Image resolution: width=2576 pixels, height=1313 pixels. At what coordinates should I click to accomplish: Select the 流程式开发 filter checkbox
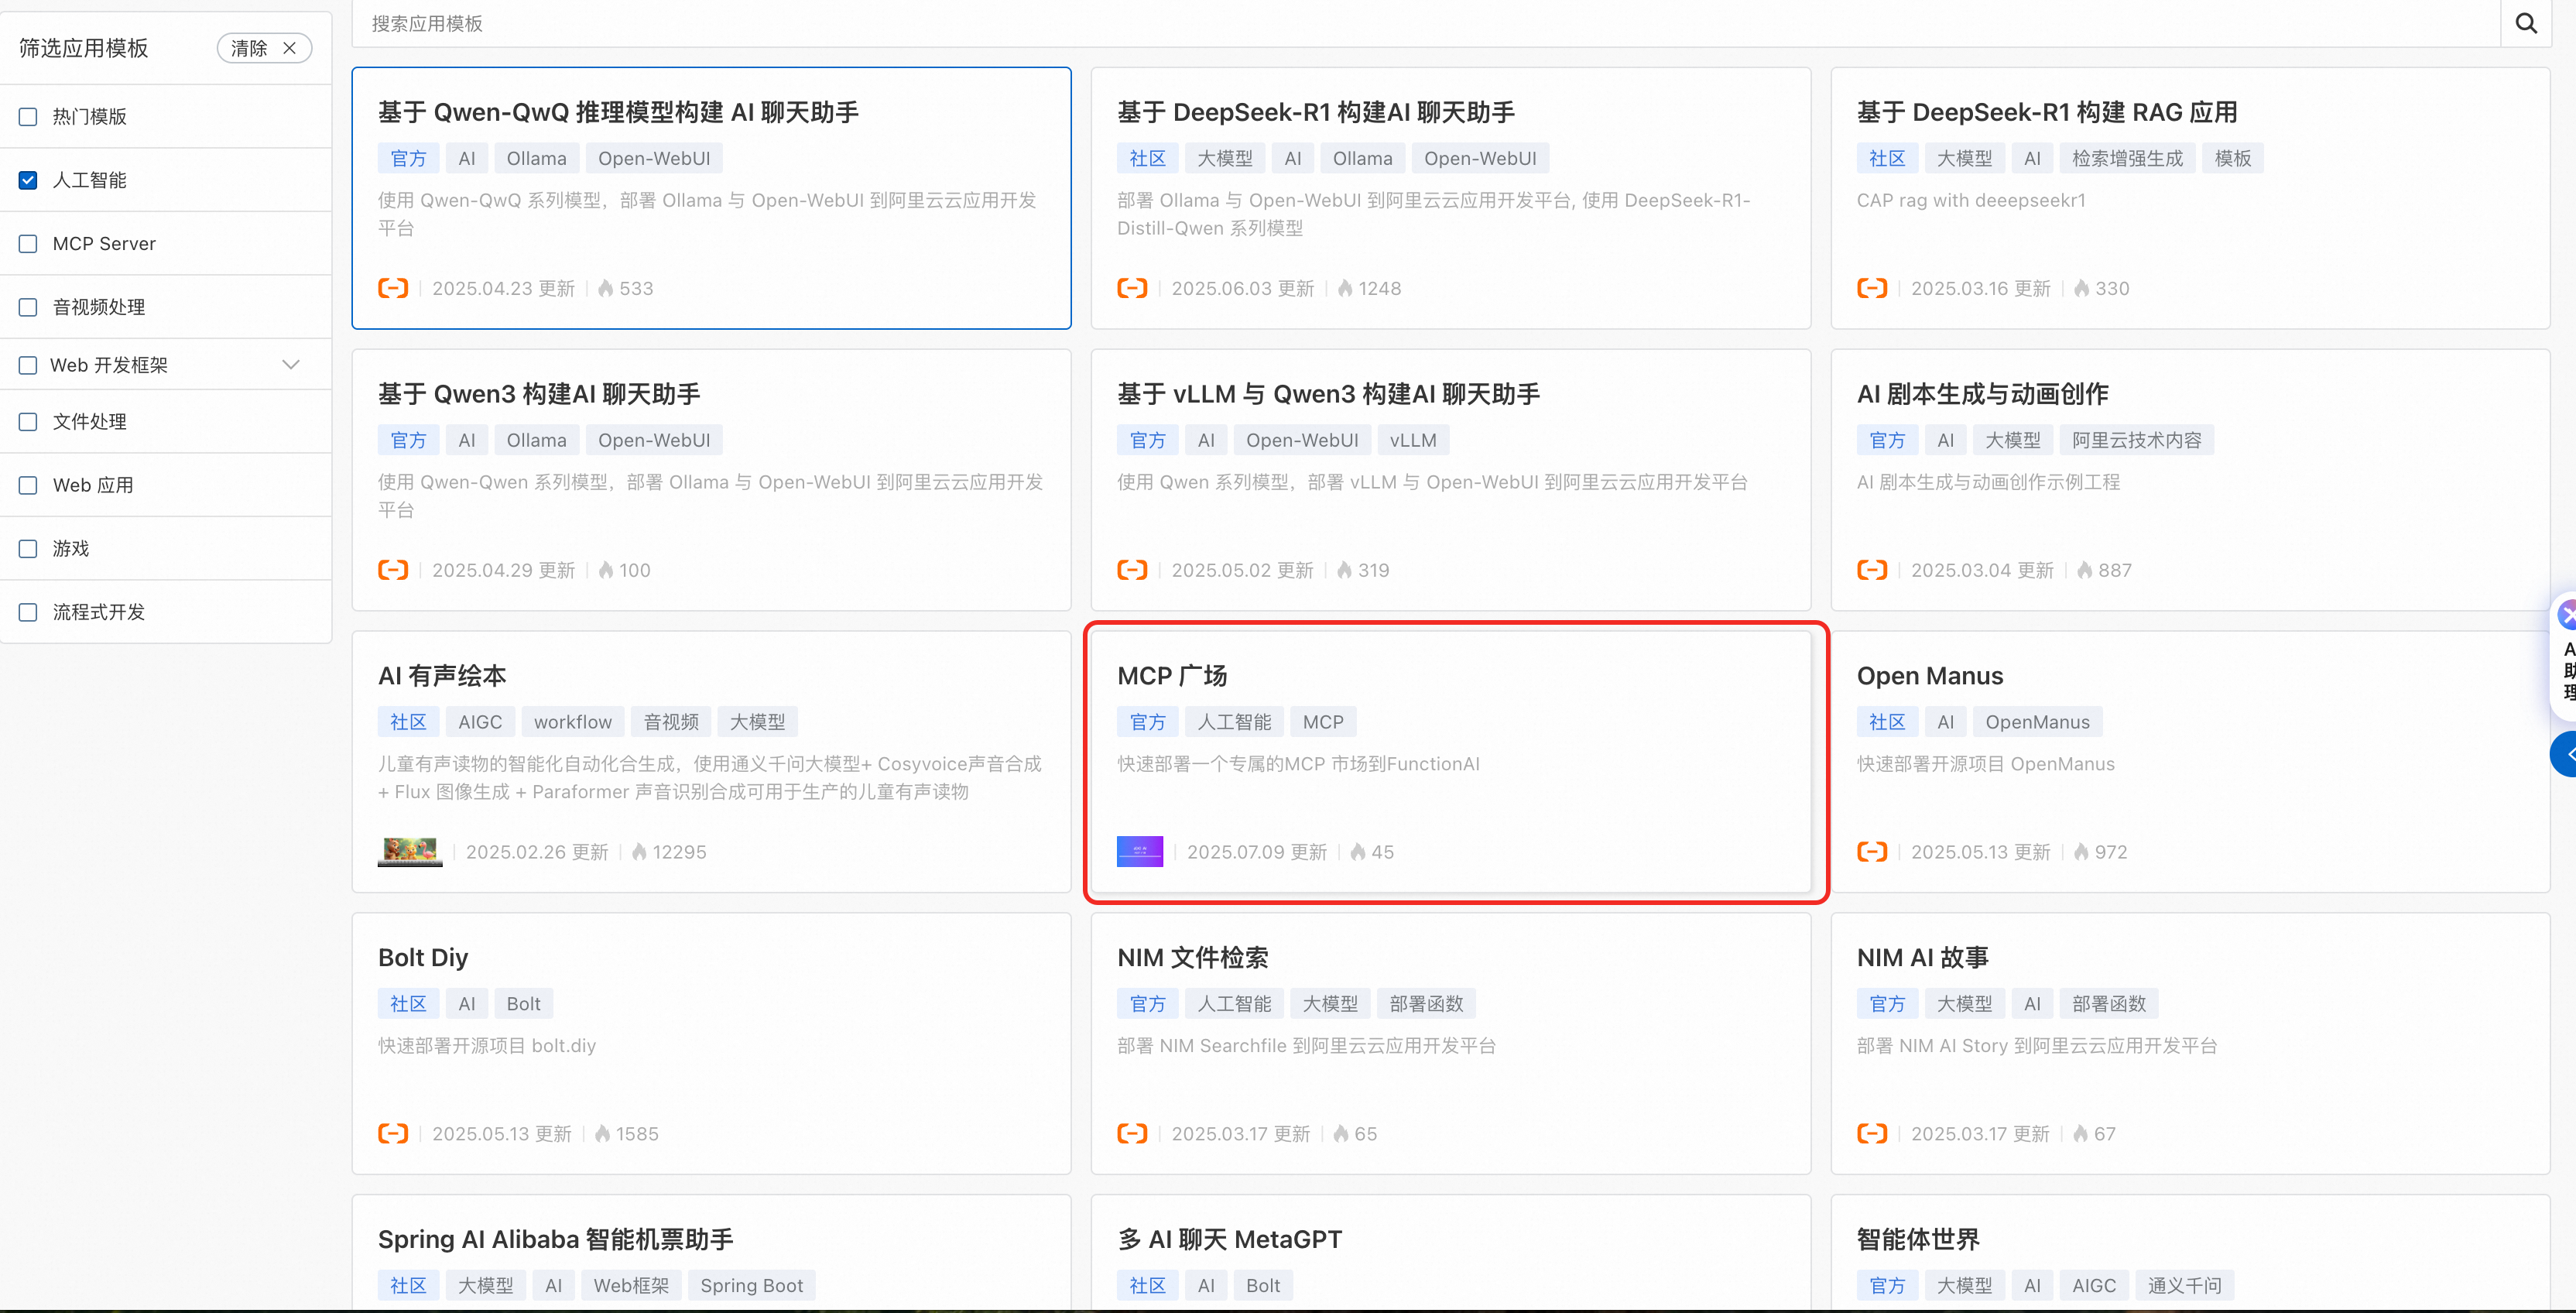tap(28, 612)
